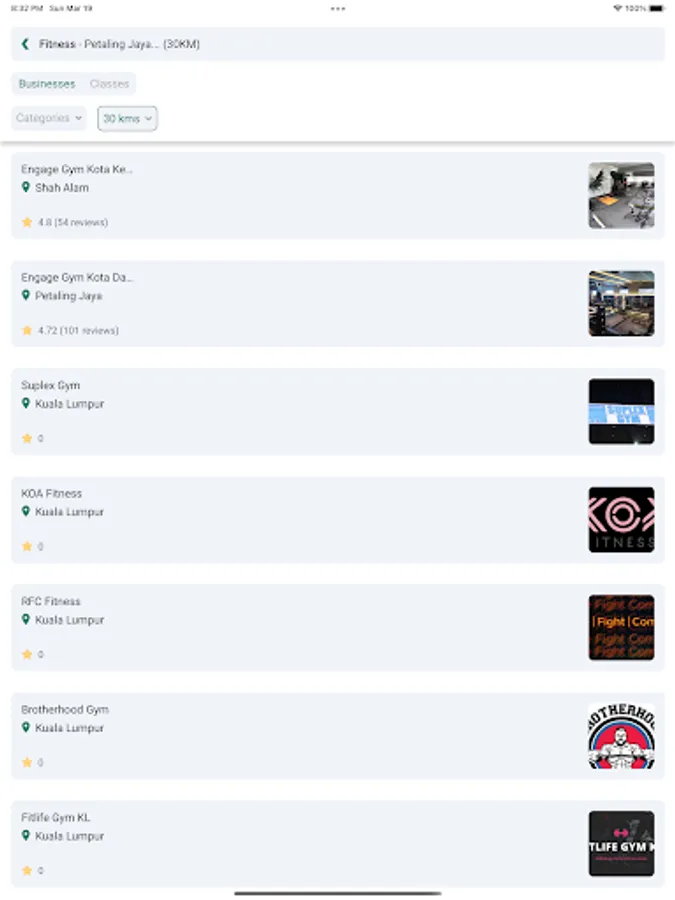Tap the rating star on Brotherhood Gym

[27, 762]
